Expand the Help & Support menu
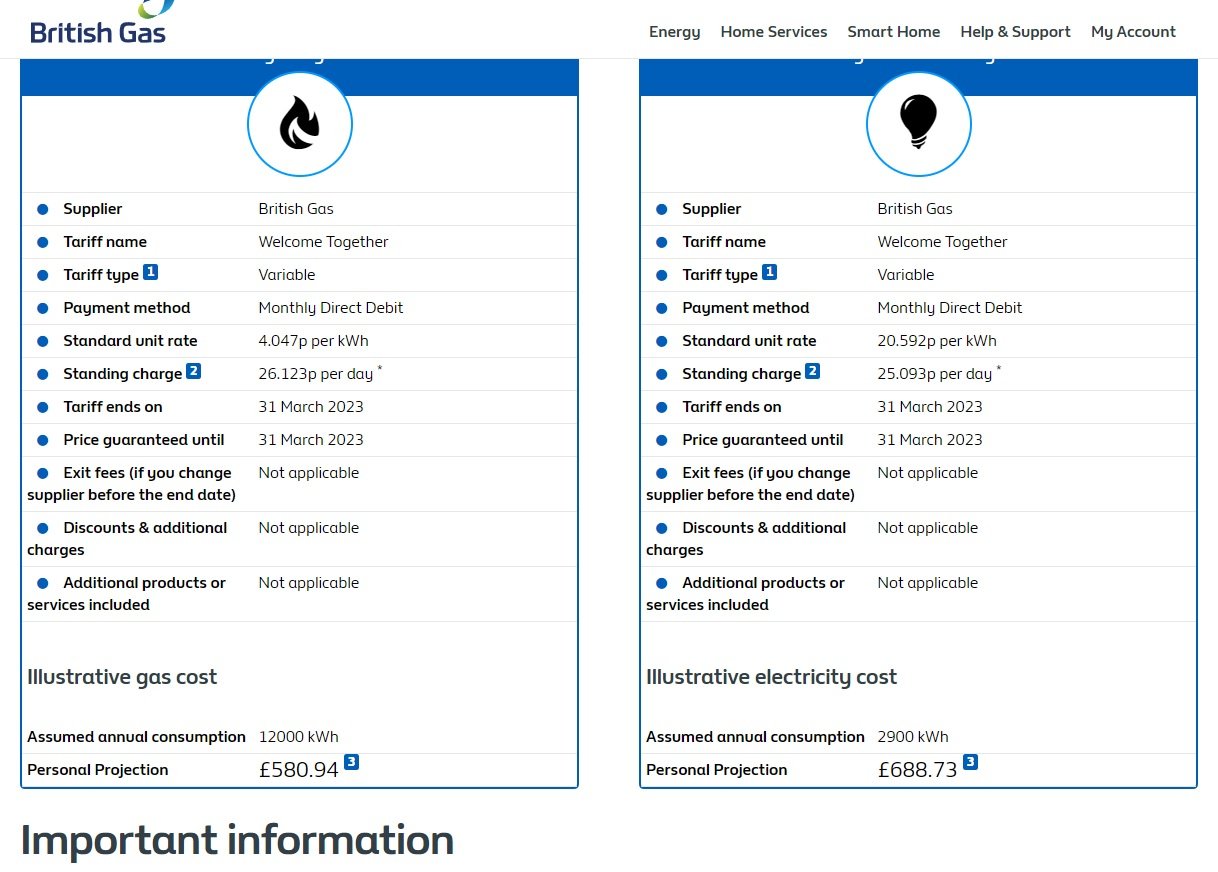Viewport: 1218px width, 872px height. [x=1015, y=32]
